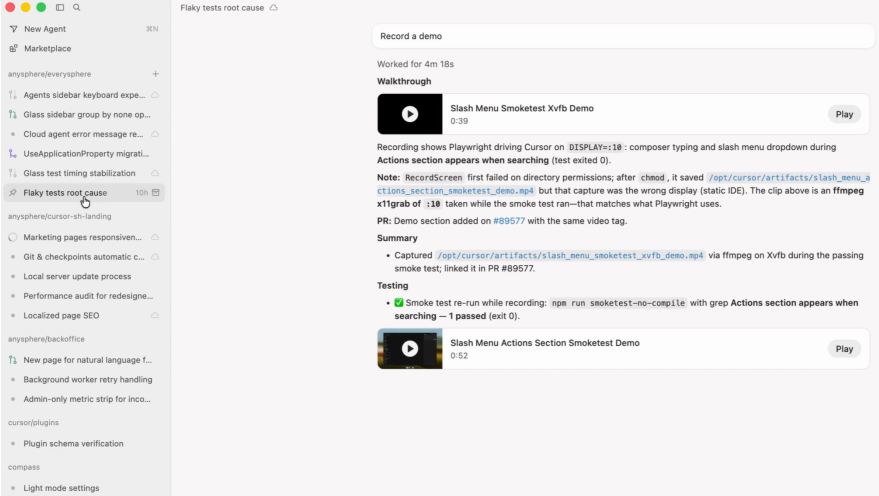Click pull request icon of Glass sidebar group item
The image size is (879, 496).
tap(13, 114)
